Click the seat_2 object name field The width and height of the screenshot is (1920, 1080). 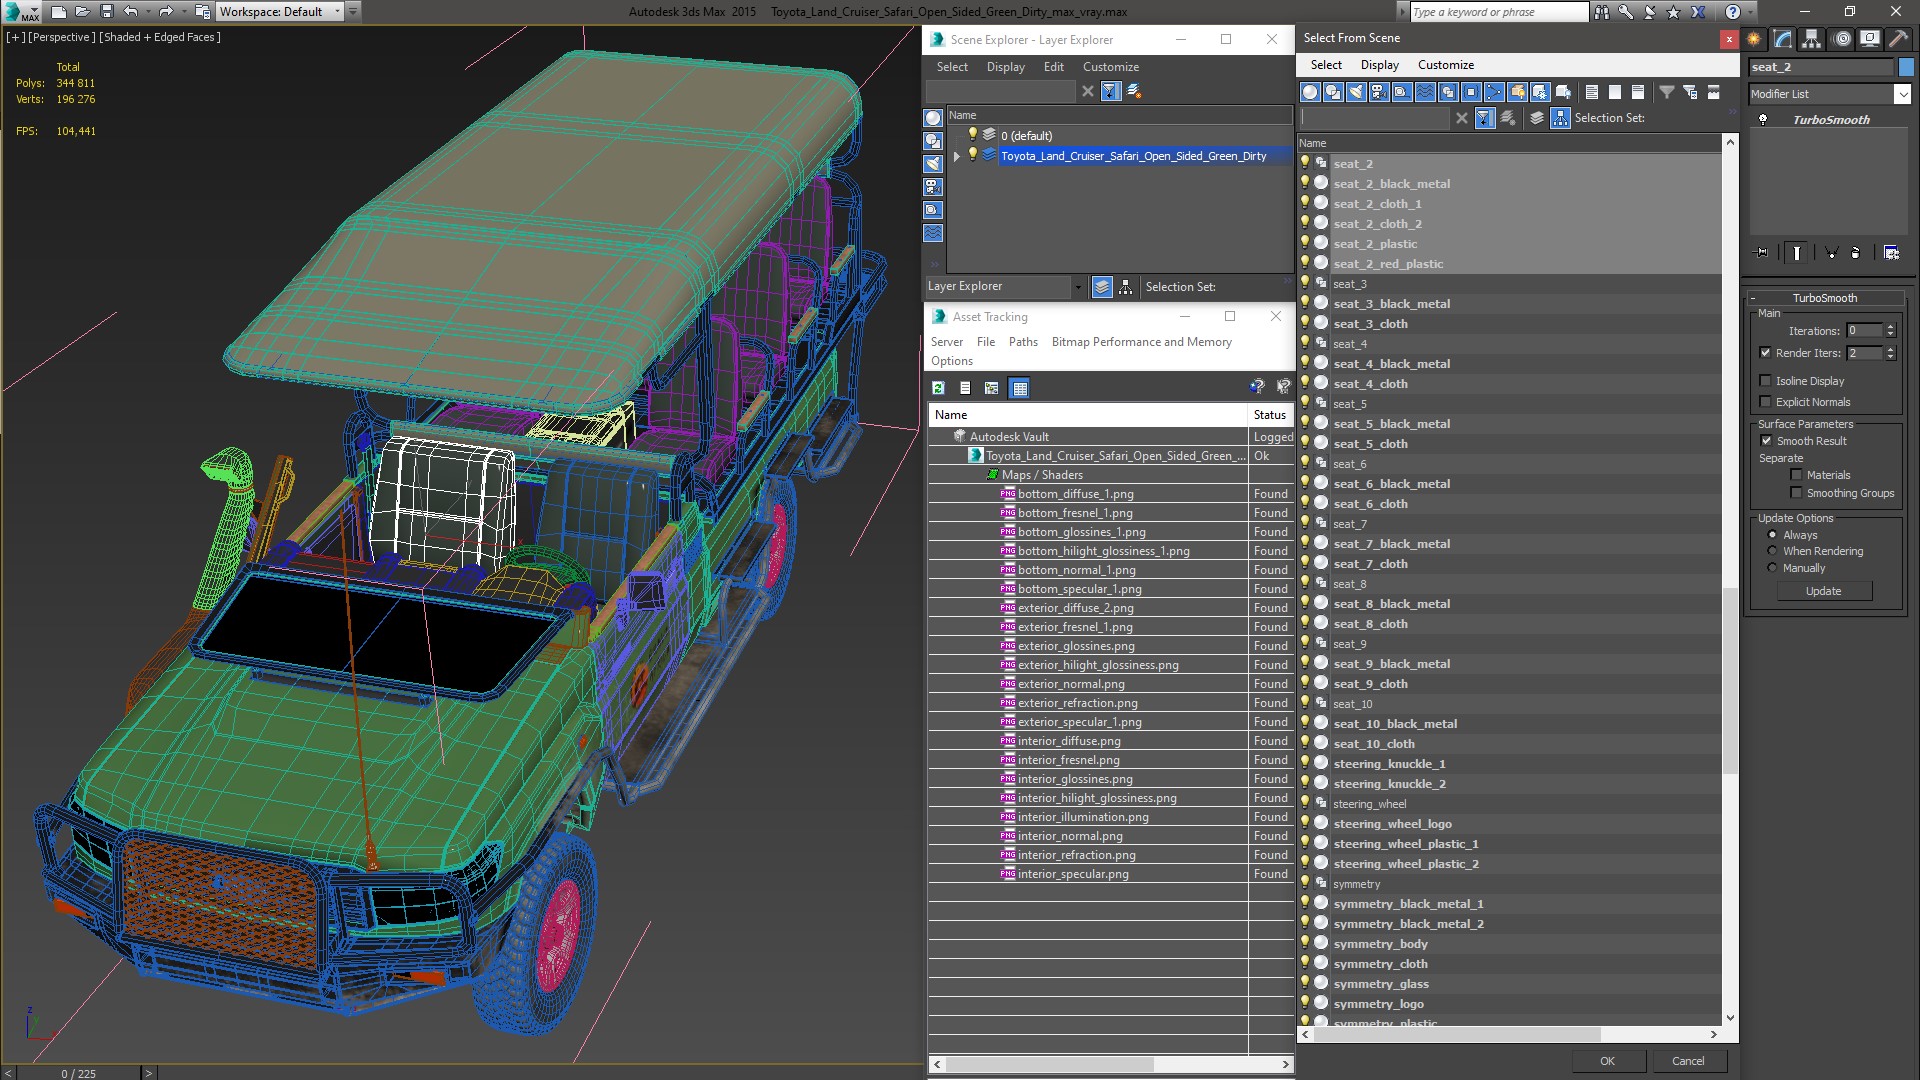pos(1821,67)
